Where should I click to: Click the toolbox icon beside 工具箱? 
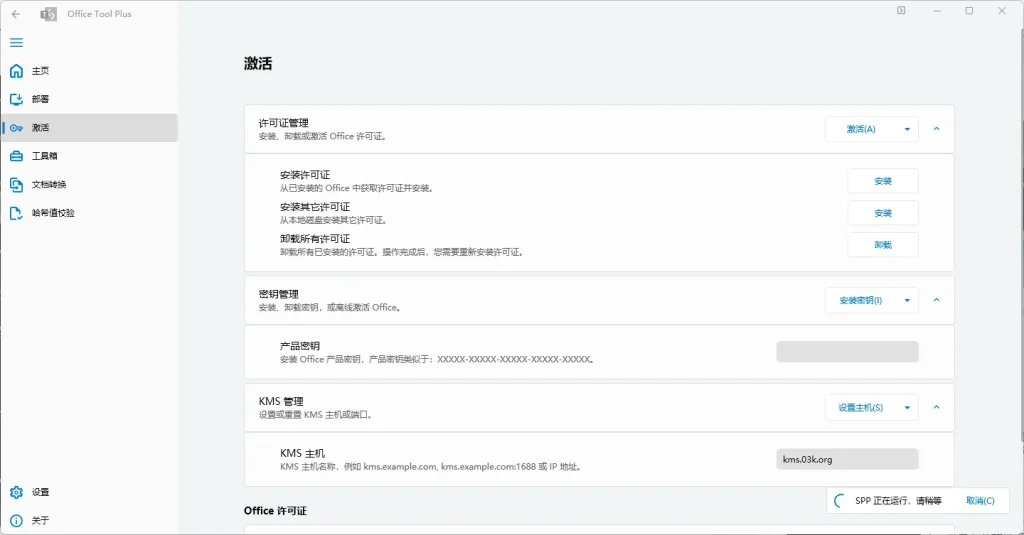(16, 156)
